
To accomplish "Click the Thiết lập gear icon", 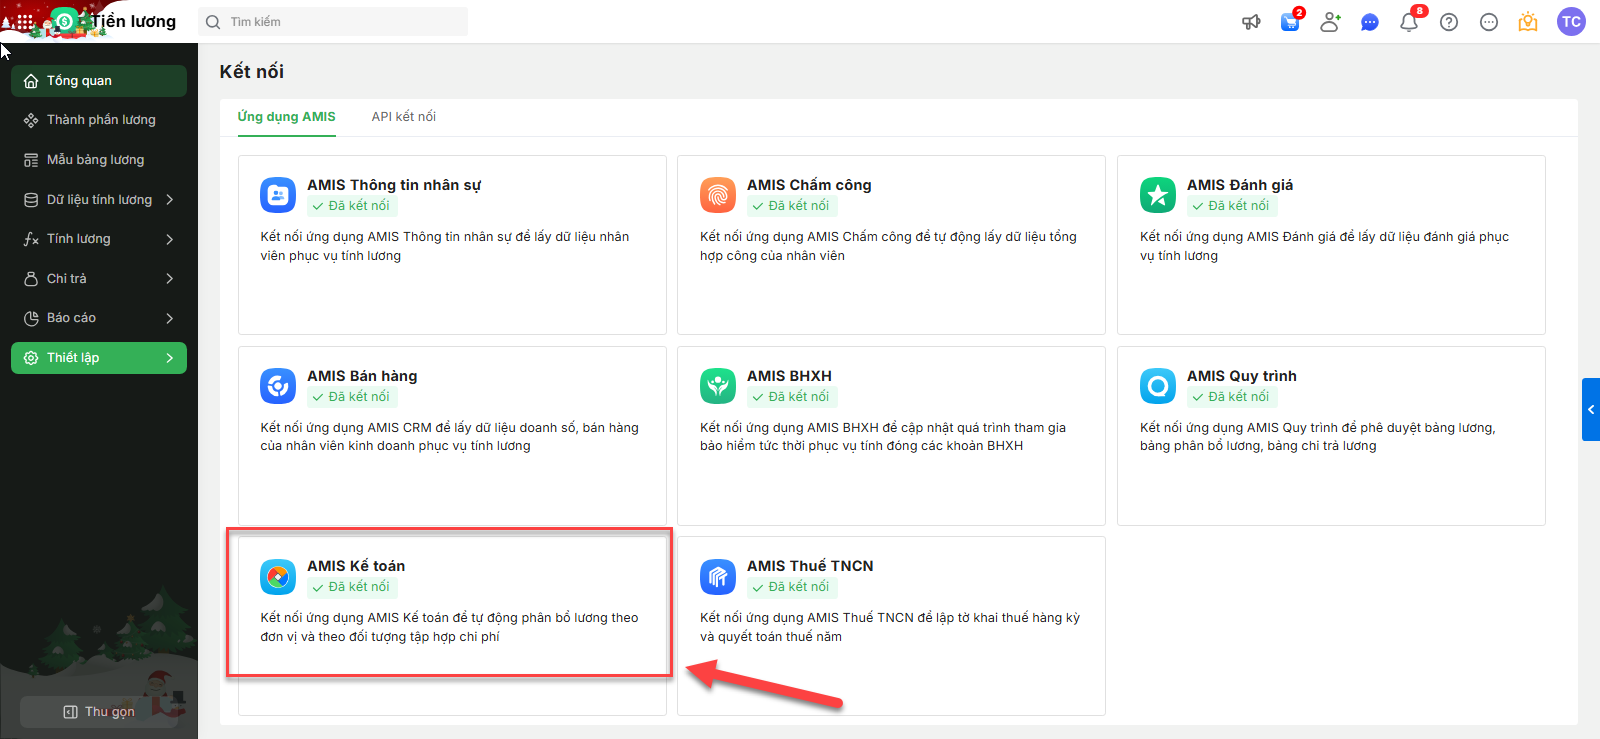I will point(31,358).
